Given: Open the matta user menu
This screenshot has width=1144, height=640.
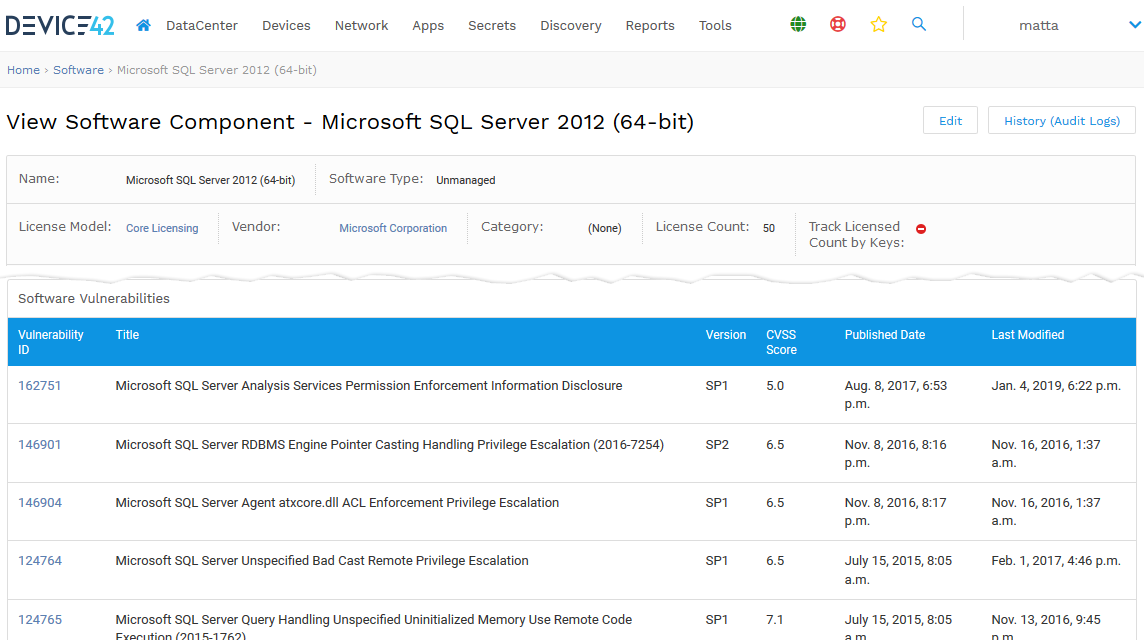Looking at the screenshot, I should click(1038, 26).
